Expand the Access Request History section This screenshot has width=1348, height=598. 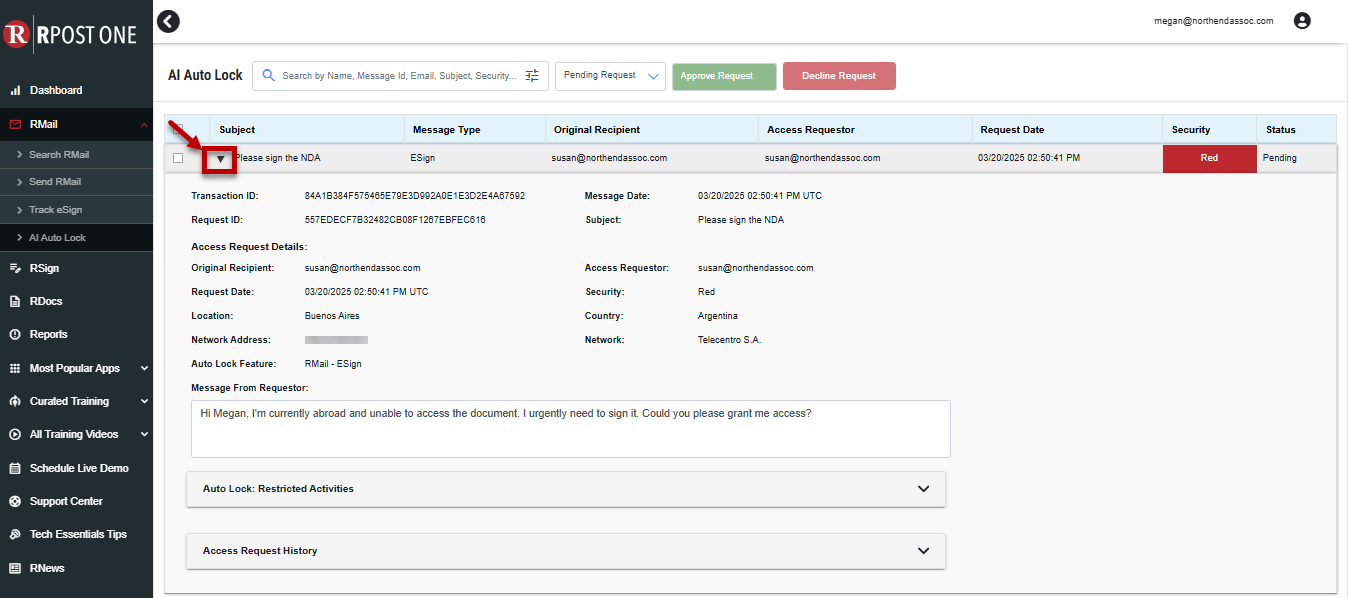(x=565, y=551)
